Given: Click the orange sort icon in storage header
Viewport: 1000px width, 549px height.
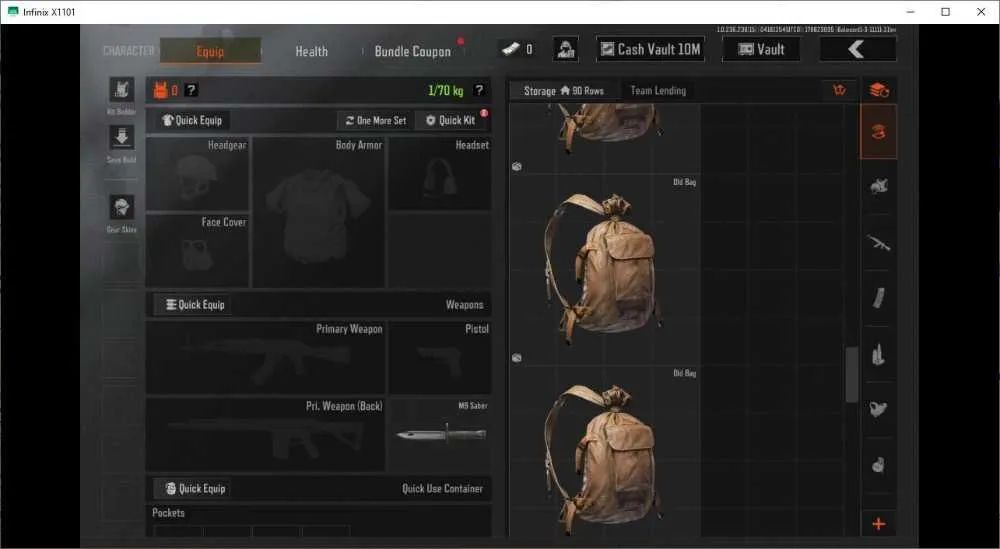Looking at the screenshot, I should [x=839, y=91].
